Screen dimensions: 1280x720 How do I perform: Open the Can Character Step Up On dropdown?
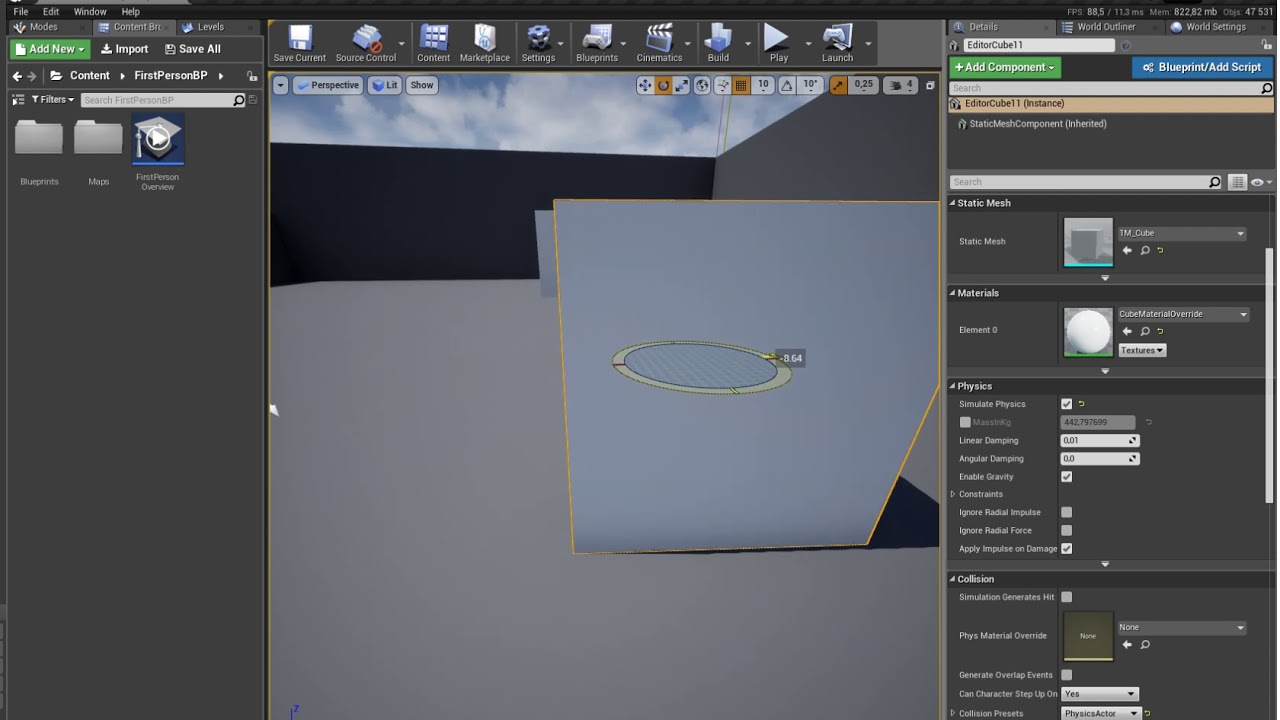(x=1100, y=694)
